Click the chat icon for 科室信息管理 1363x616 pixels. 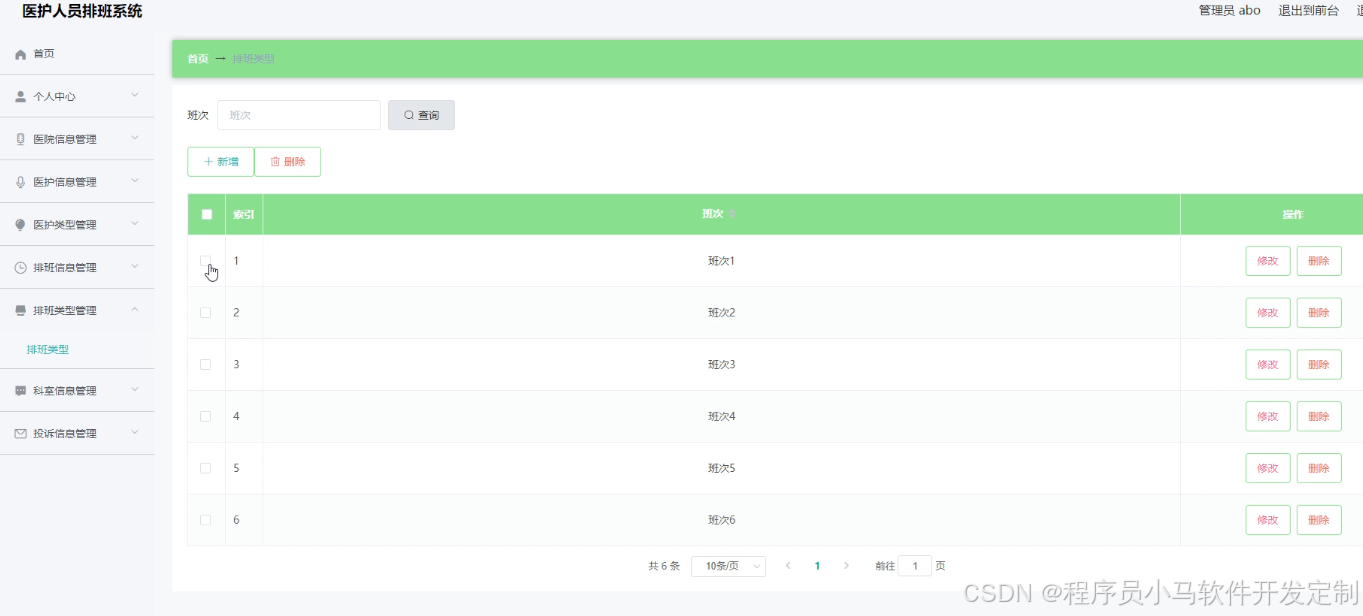[x=20, y=391]
